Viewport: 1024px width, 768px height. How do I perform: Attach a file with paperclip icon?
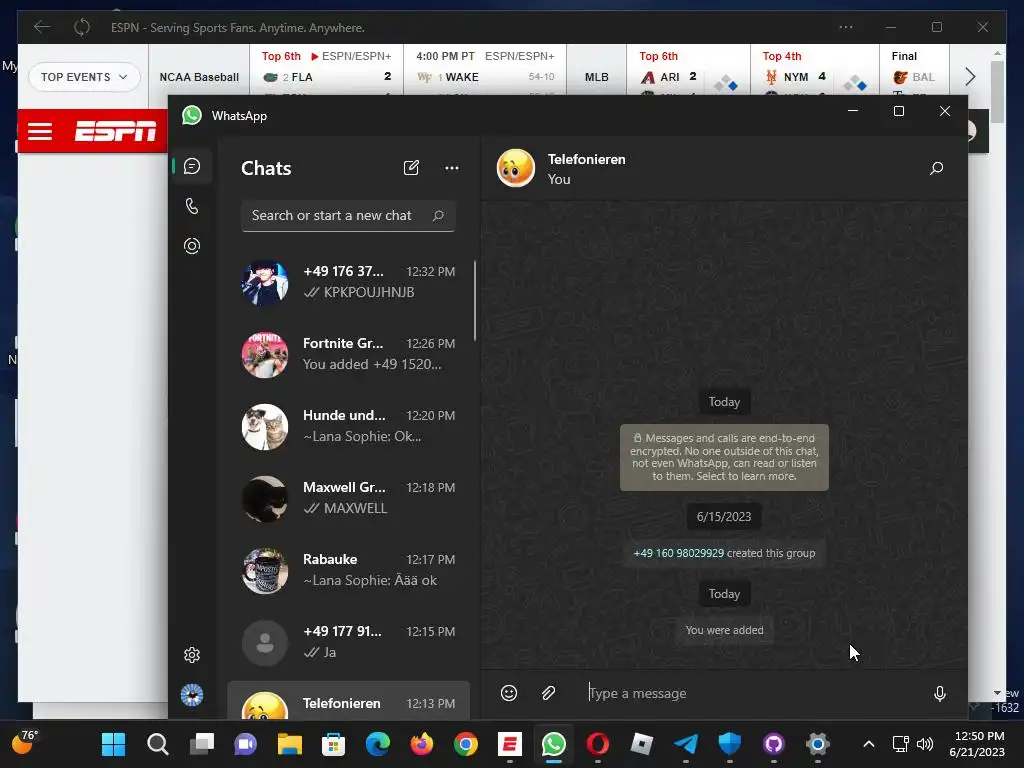coord(549,693)
